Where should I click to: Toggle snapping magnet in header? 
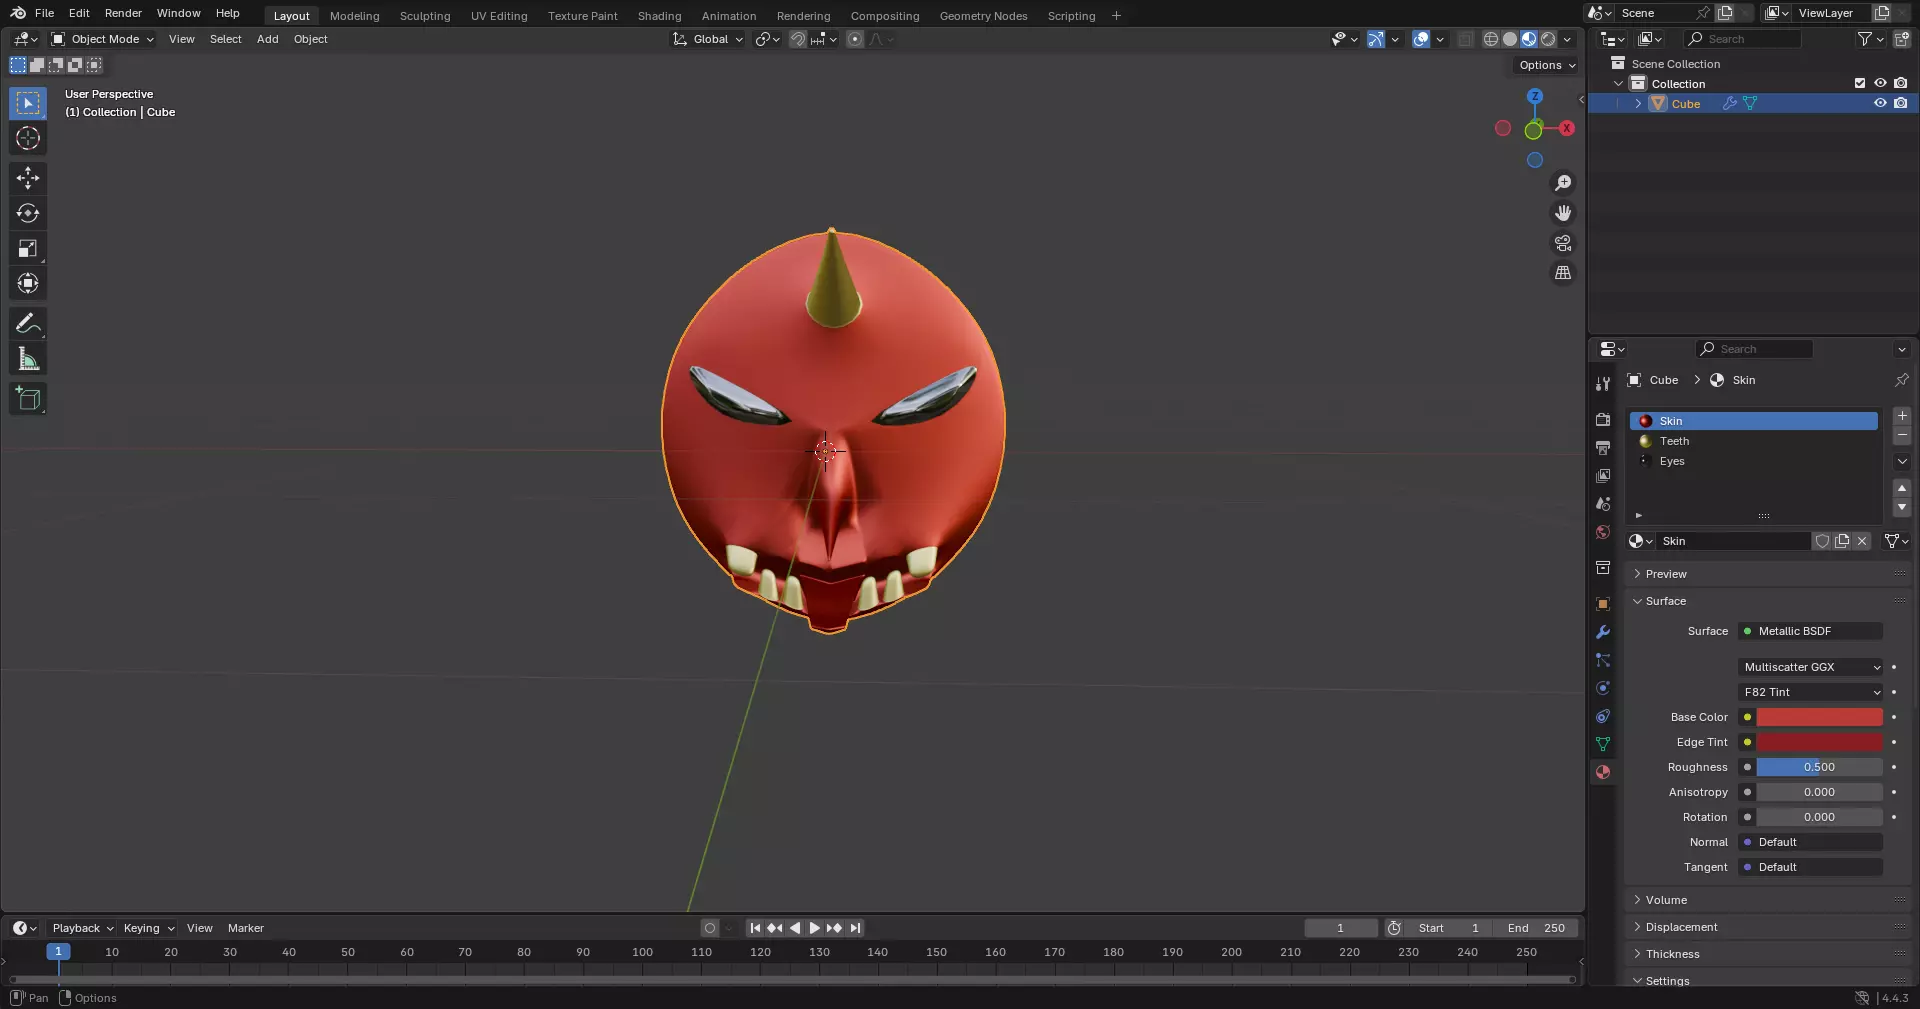pos(798,39)
